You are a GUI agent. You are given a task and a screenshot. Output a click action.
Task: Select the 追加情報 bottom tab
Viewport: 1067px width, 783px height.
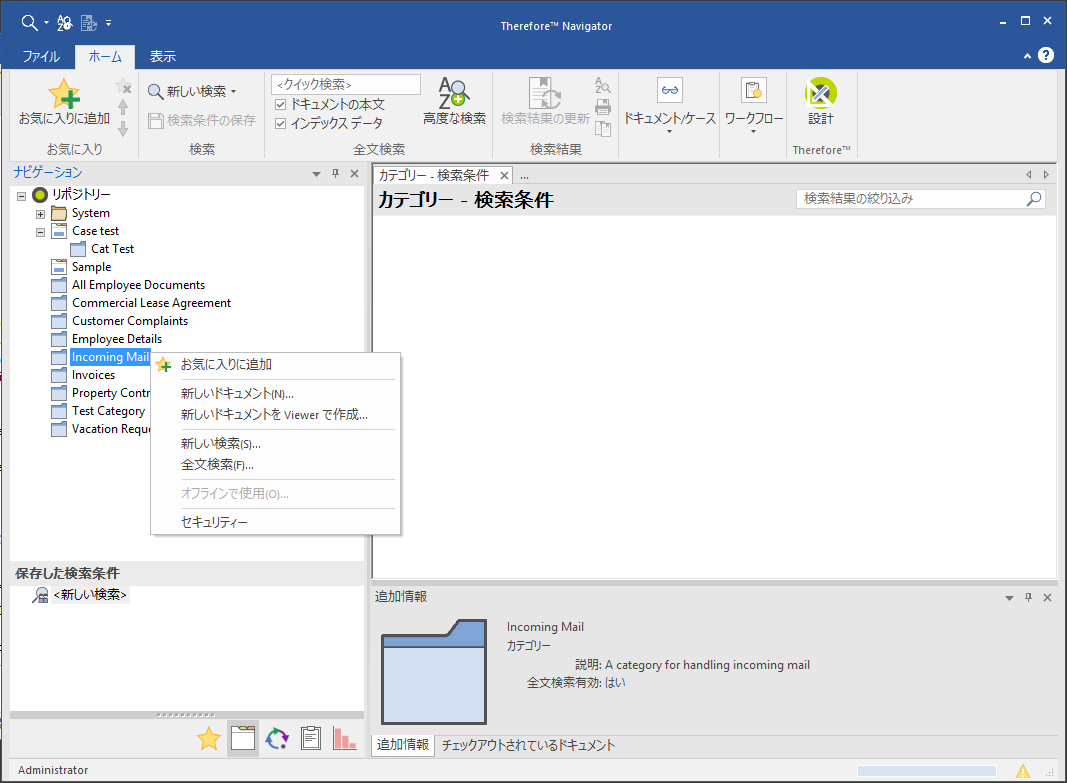tap(403, 745)
